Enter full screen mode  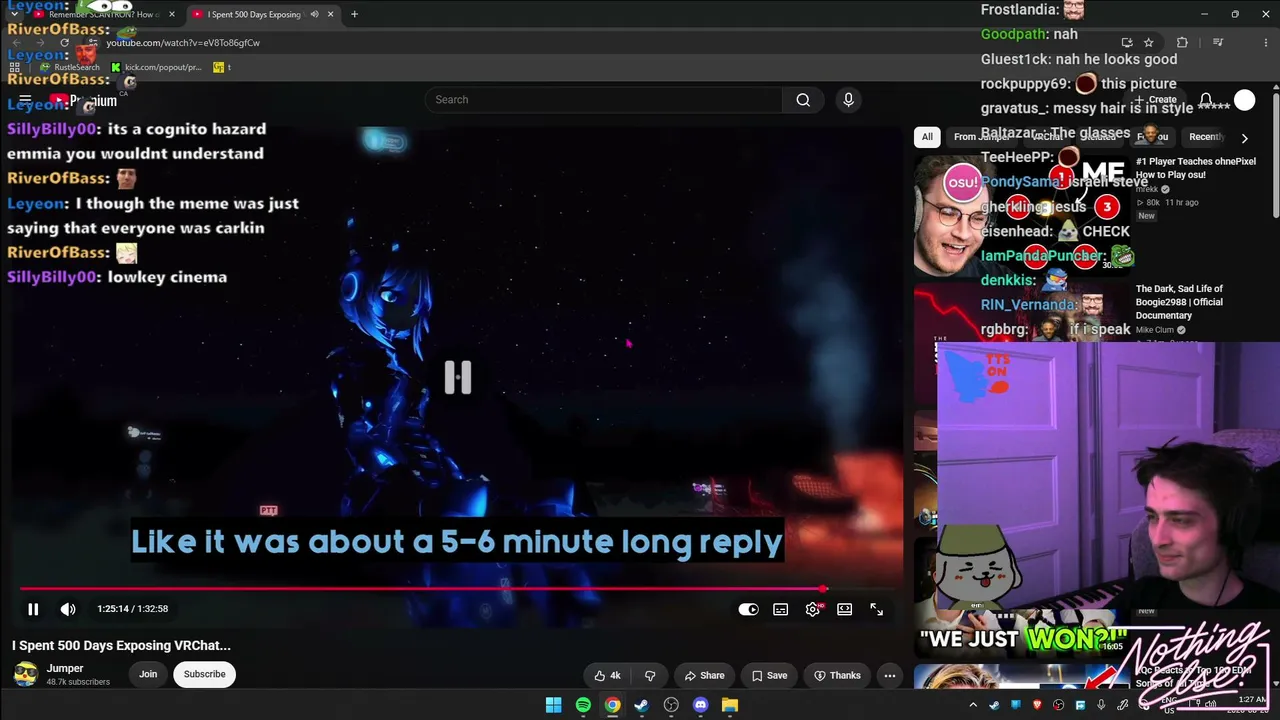pos(877,609)
